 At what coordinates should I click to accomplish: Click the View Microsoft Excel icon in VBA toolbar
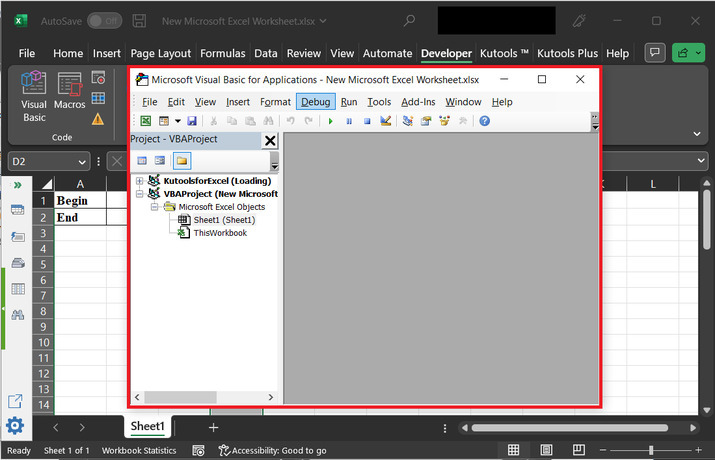pos(145,121)
